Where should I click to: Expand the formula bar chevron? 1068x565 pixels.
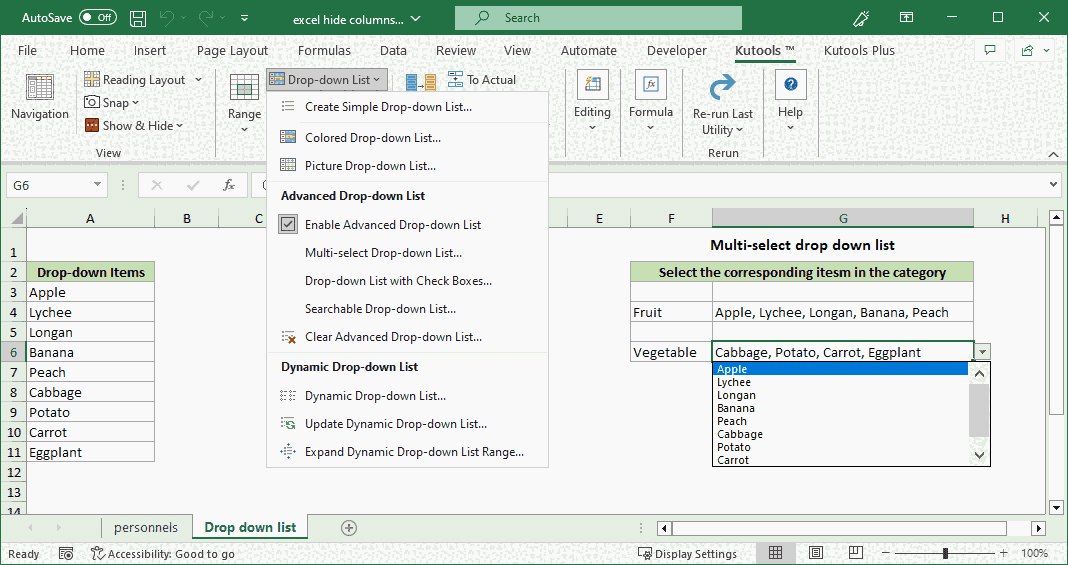tap(1054, 185)
